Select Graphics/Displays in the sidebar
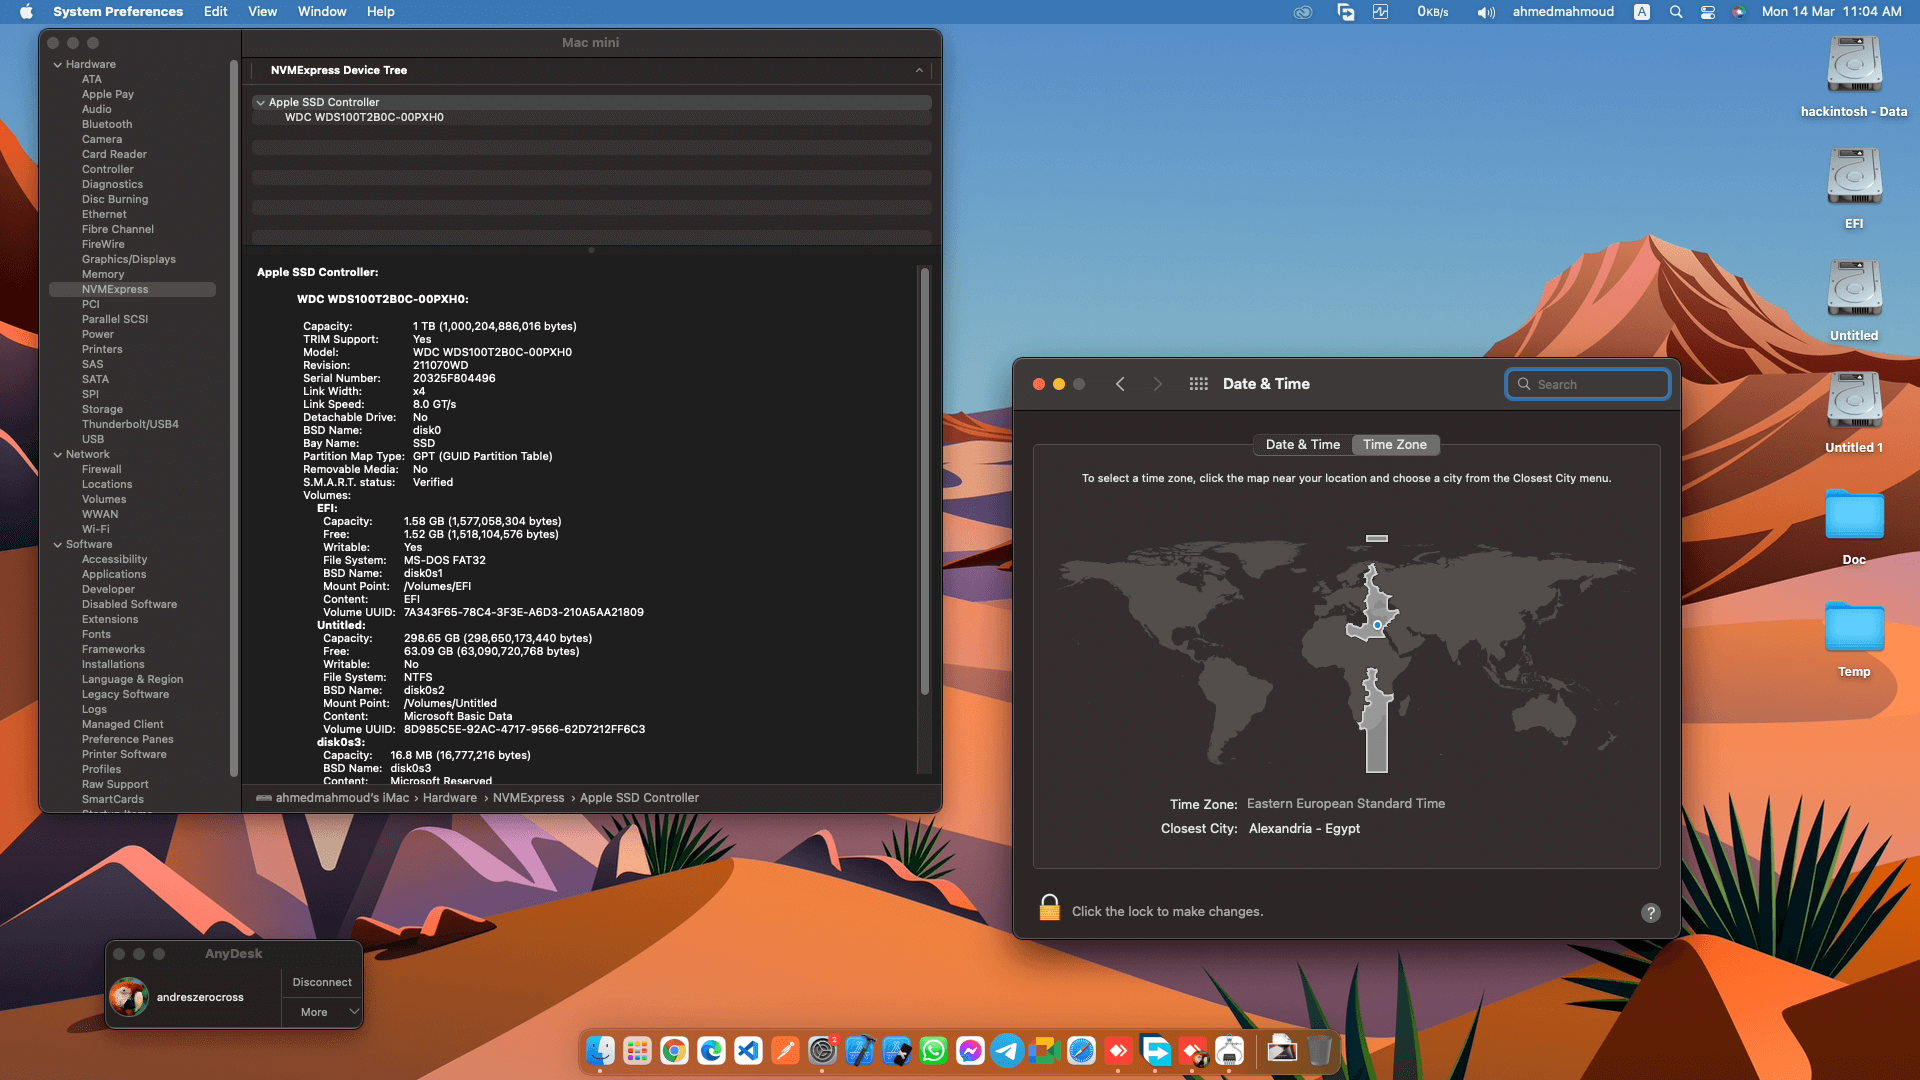The height and width of the screenshot is (1080, 1920). click(129, 260)
